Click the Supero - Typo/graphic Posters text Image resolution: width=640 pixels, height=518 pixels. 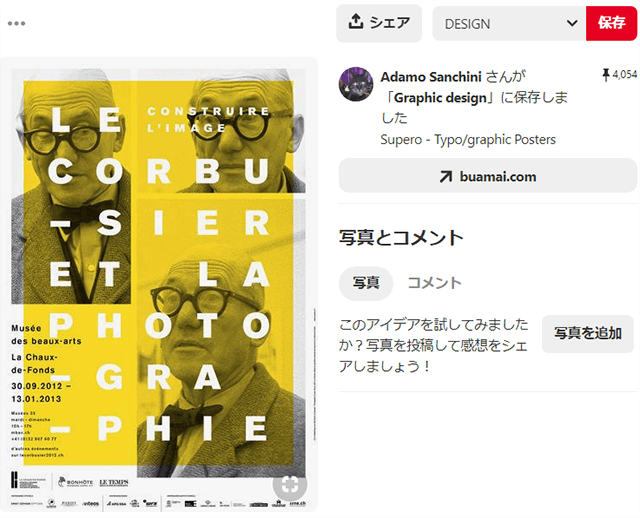[x=468, y=140]
